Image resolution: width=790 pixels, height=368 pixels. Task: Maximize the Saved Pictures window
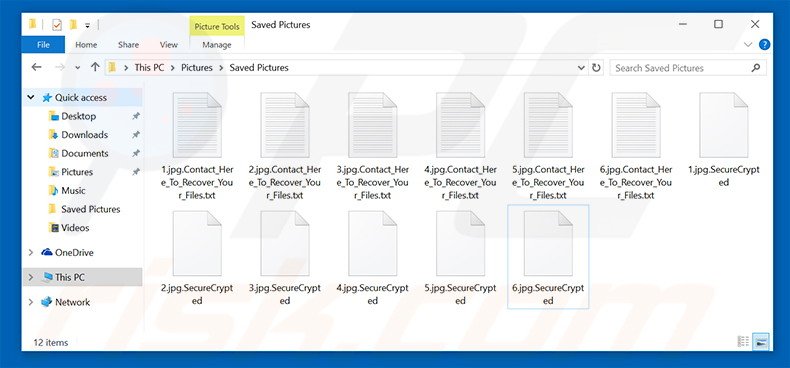coord(718,24)
